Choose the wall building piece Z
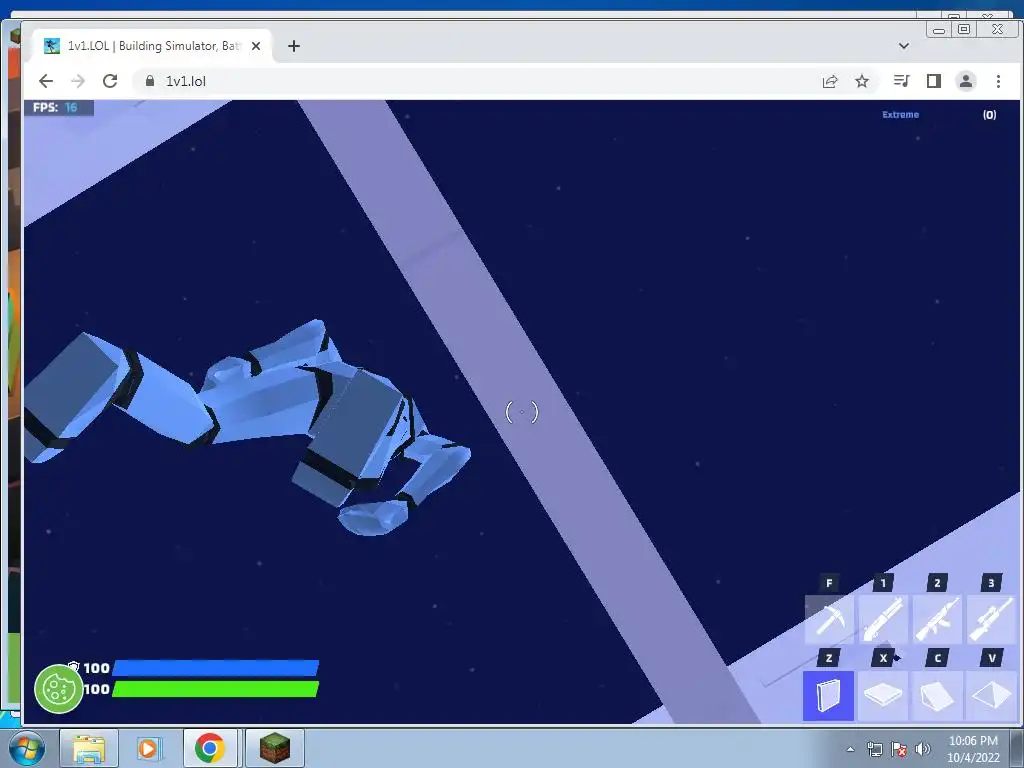This screenshot has width=1024, height=768. (829, 696)
